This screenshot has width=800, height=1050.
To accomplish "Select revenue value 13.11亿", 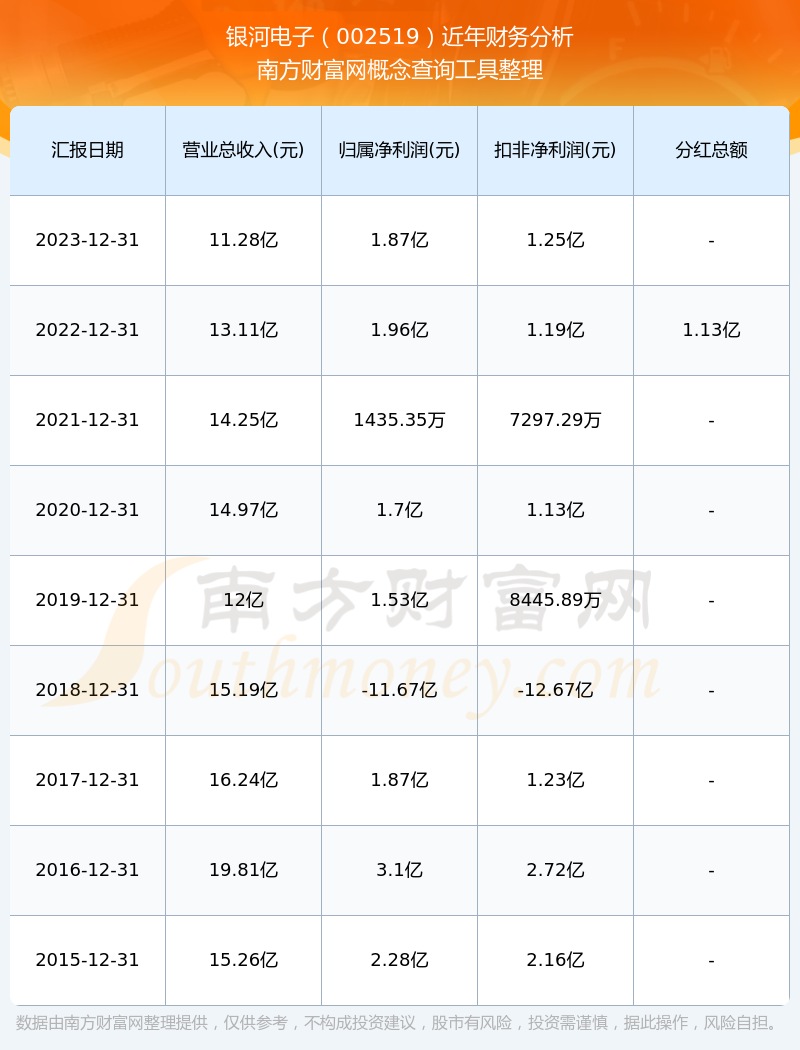I will point(244,330).
